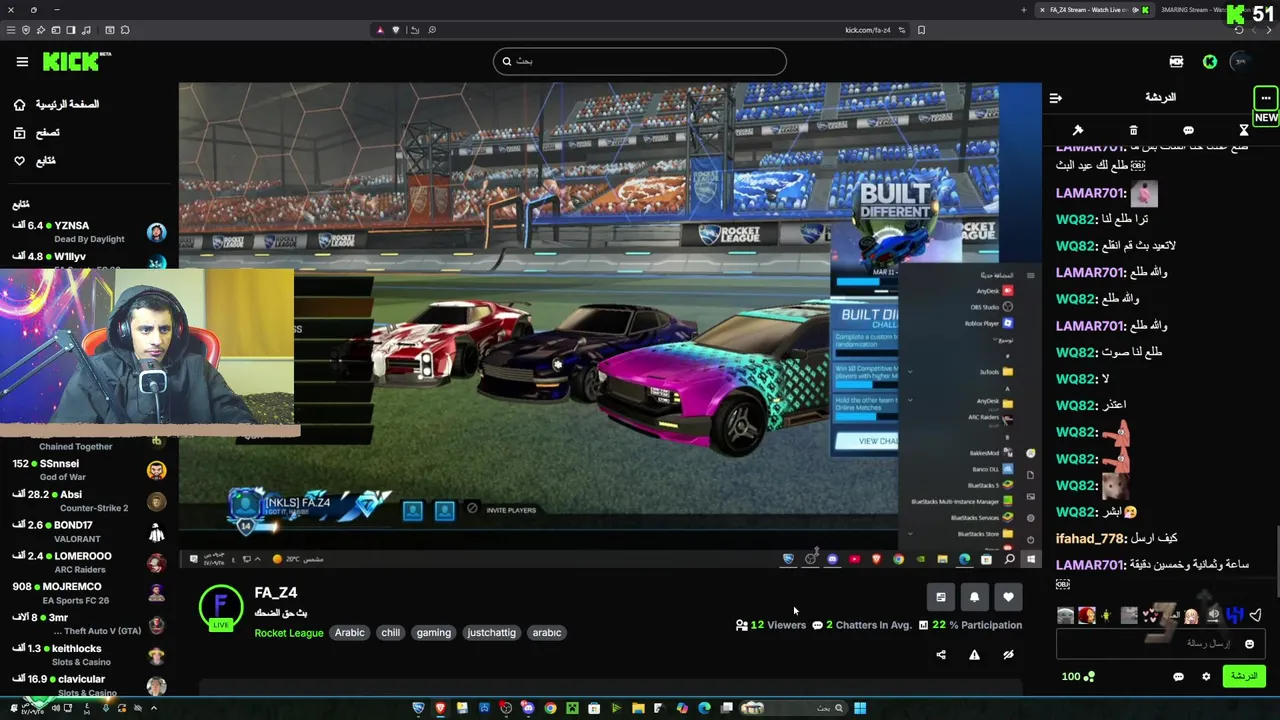The height and width of the screenshot is (720, 1280).
Task: Open MOJREMCO EA Sports FC 26 channel
Action: coord(89,594)
